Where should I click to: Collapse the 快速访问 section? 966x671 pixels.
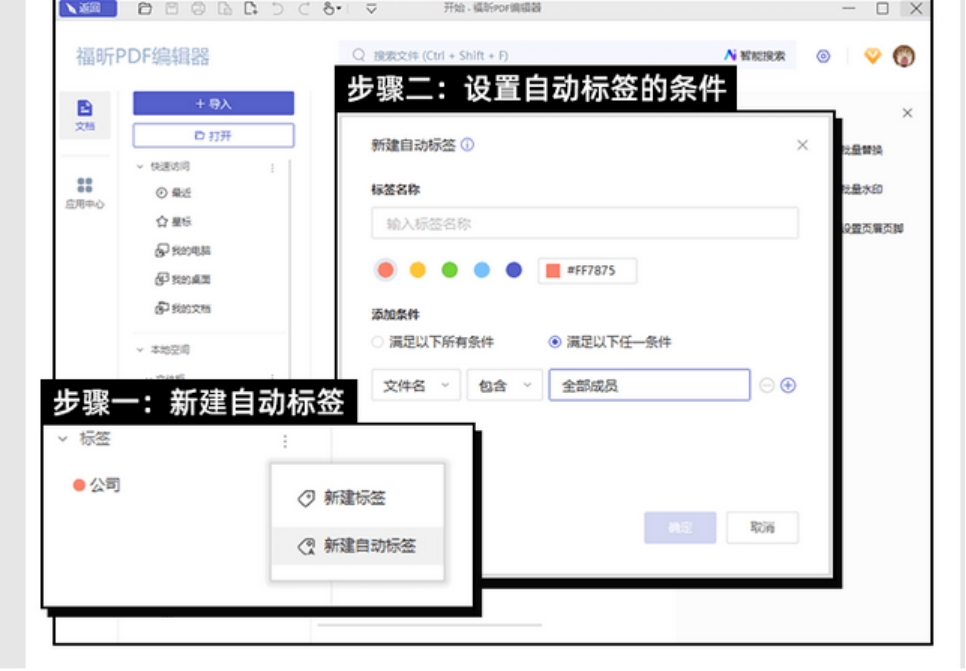pyautogui.click(x=140, y=167)
